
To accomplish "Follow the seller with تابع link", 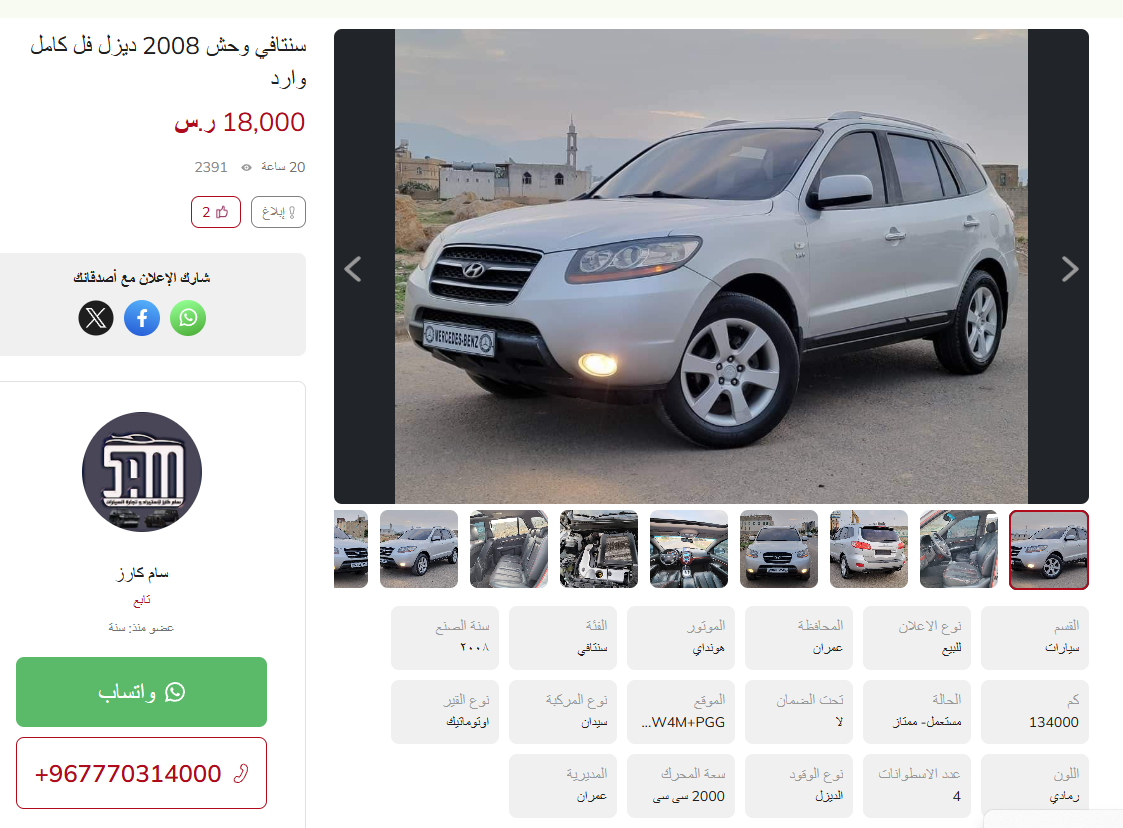I will (x=142, y=600).
